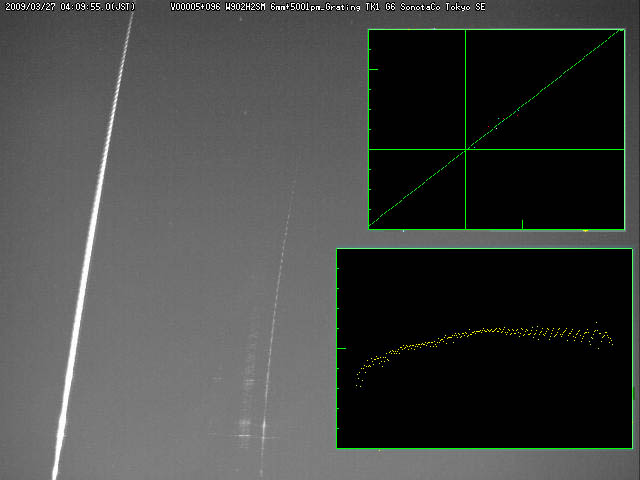Click the green tick on upper plot bottom axis
Screen dimensions: 640x480
[x=522, y=224]
